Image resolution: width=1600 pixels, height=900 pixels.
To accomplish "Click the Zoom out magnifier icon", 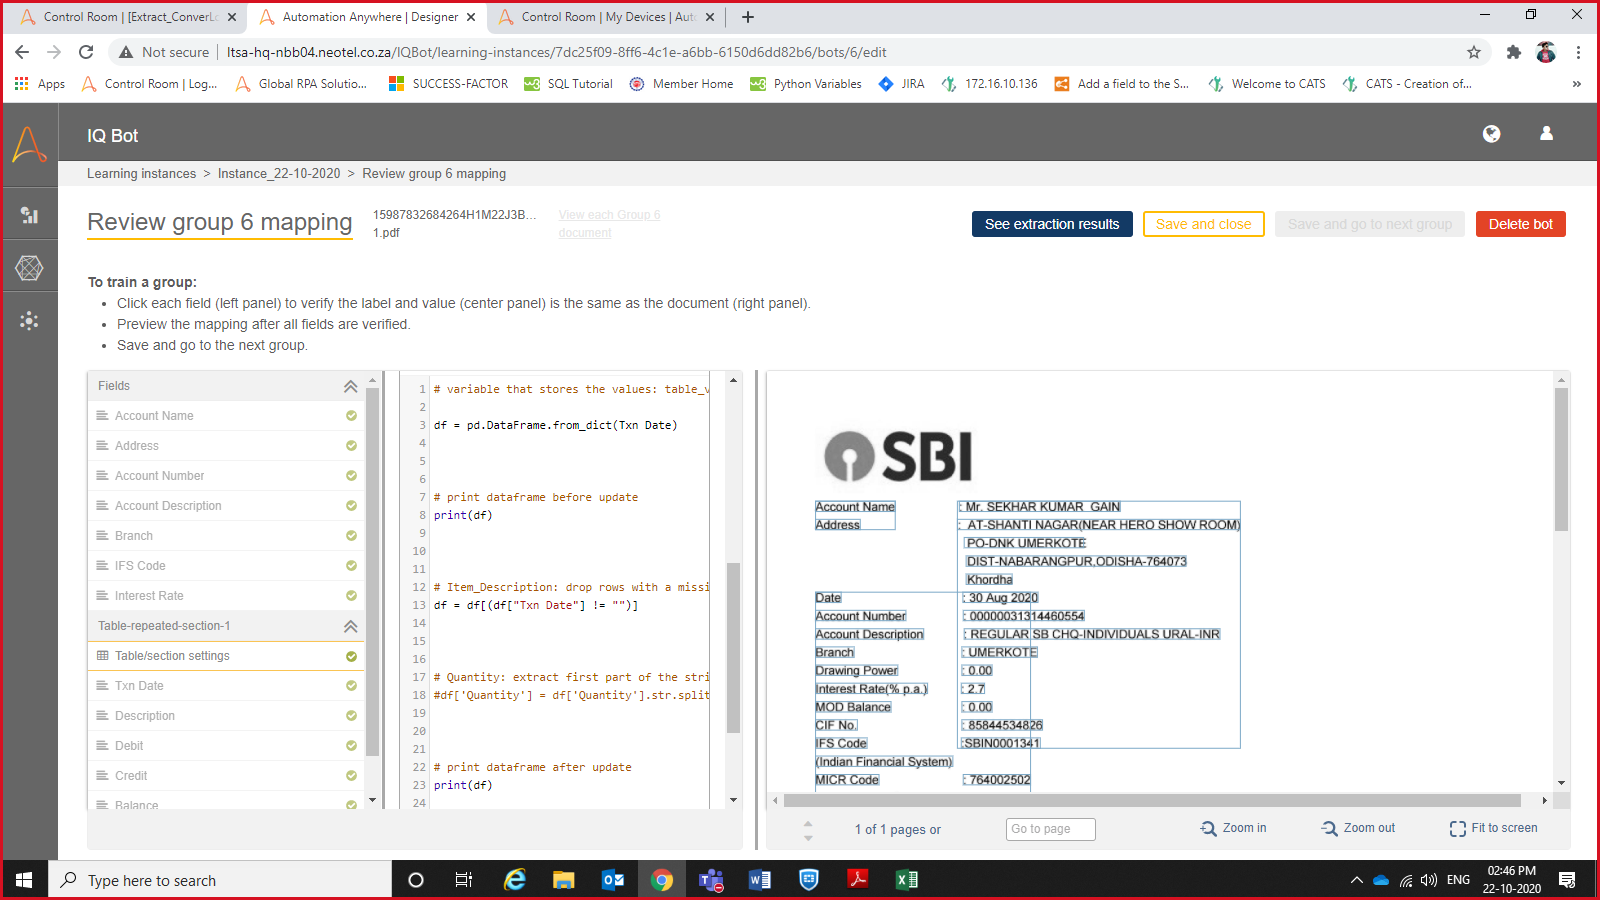I will tap(1329, 828).
